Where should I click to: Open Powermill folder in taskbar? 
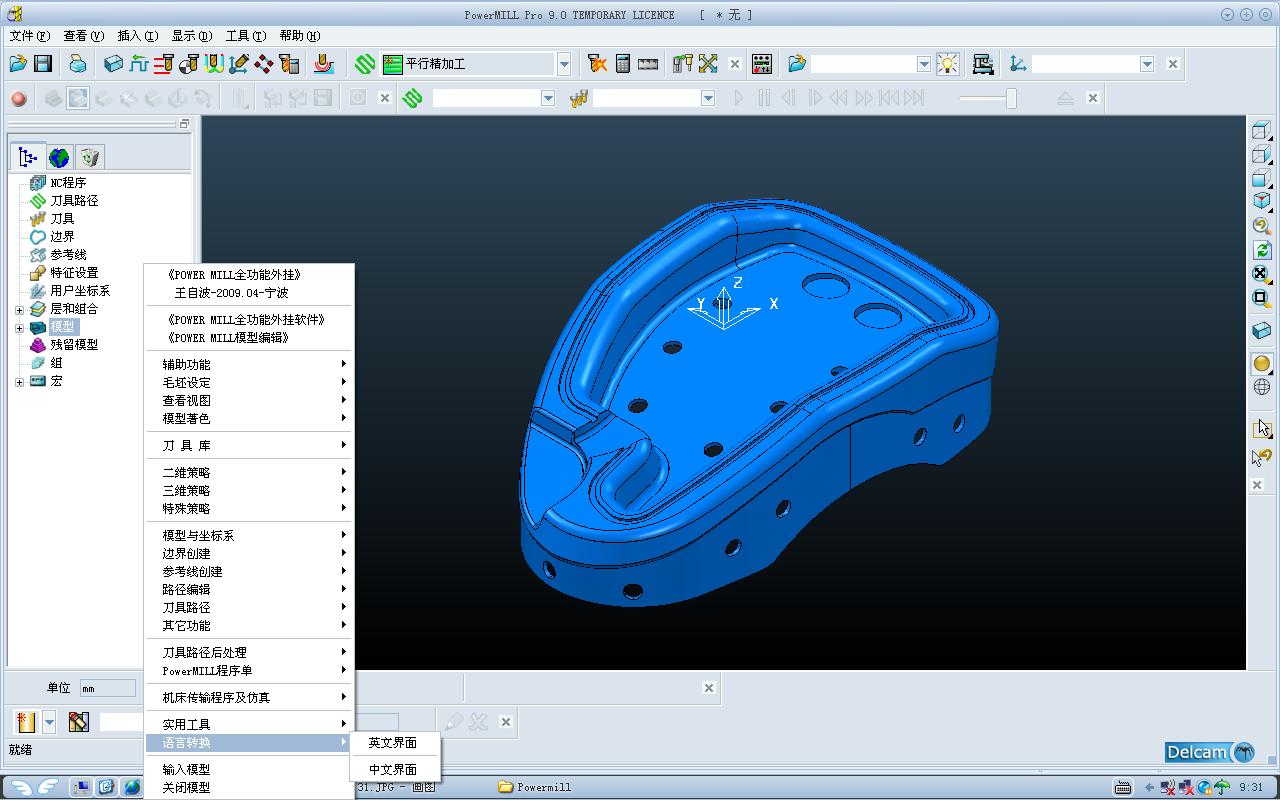pyautogui.click(x=536, y=787)
